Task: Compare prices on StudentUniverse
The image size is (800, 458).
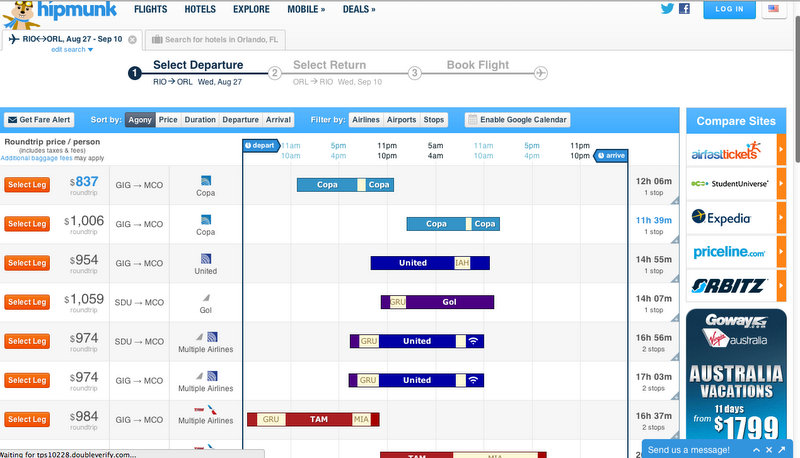Action: 736,184
